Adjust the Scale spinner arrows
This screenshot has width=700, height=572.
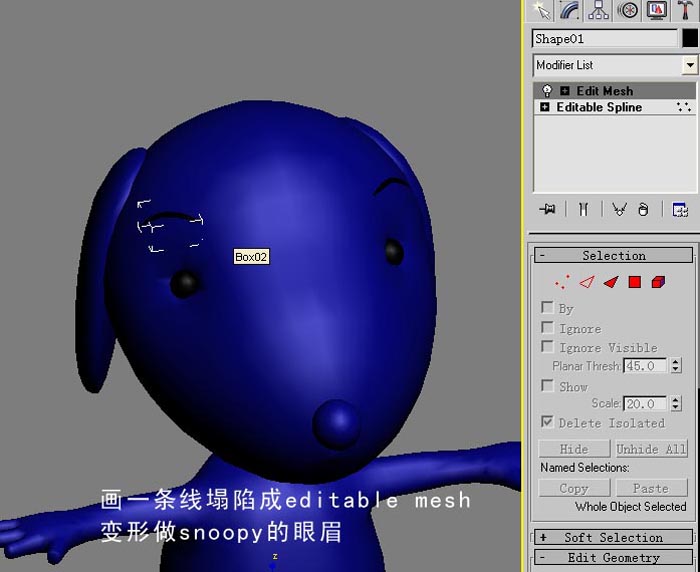click(x=676, y=404)
